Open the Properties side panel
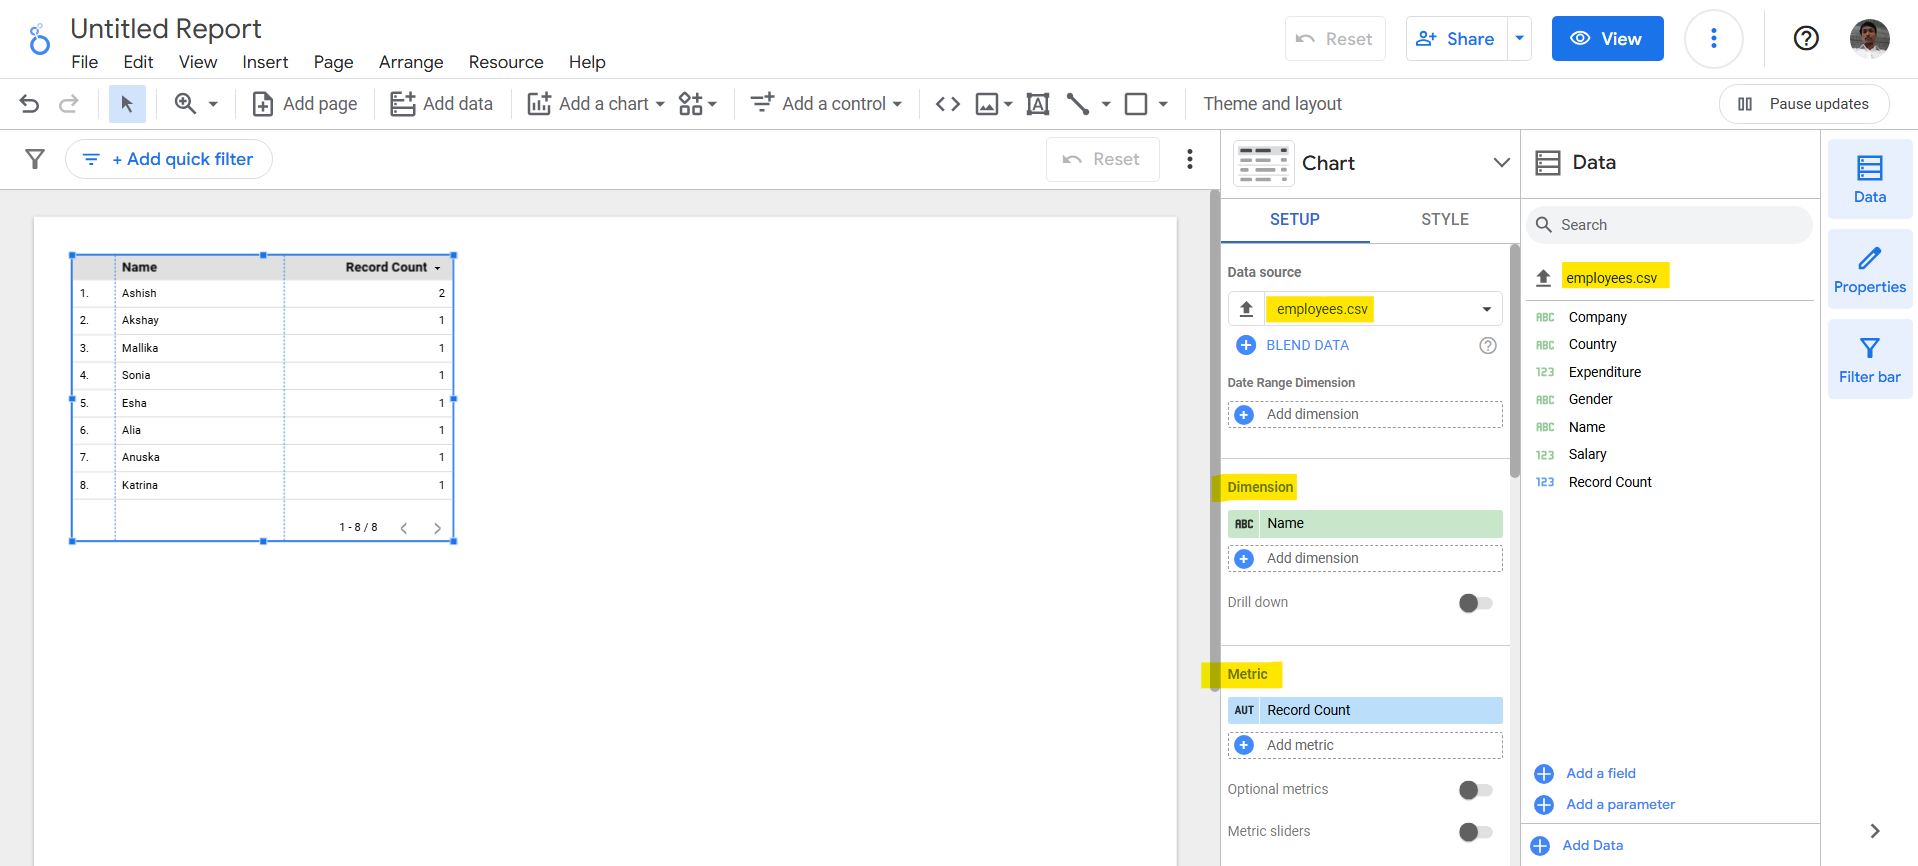 1869,270
